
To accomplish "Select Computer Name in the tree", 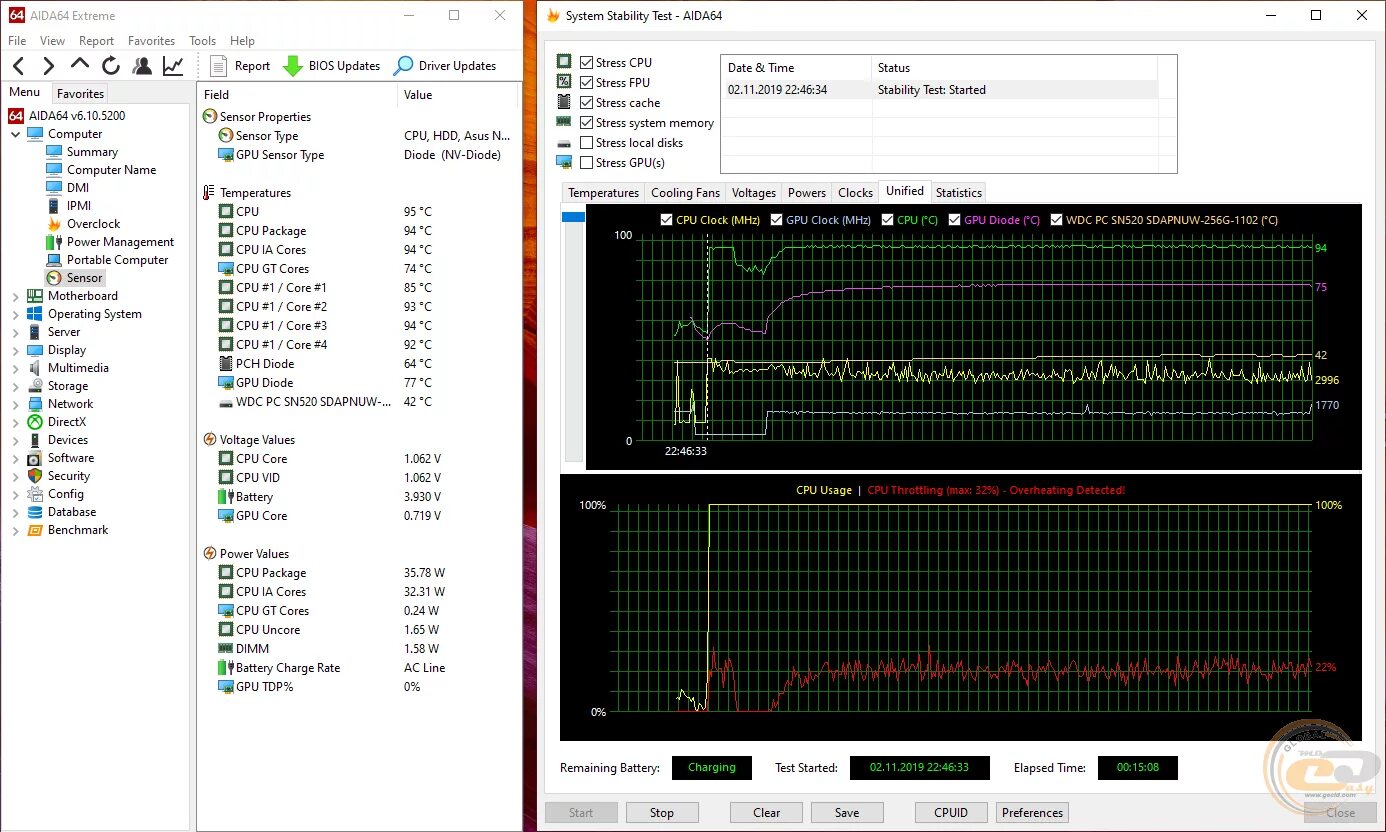I will (x=111, y=170).
